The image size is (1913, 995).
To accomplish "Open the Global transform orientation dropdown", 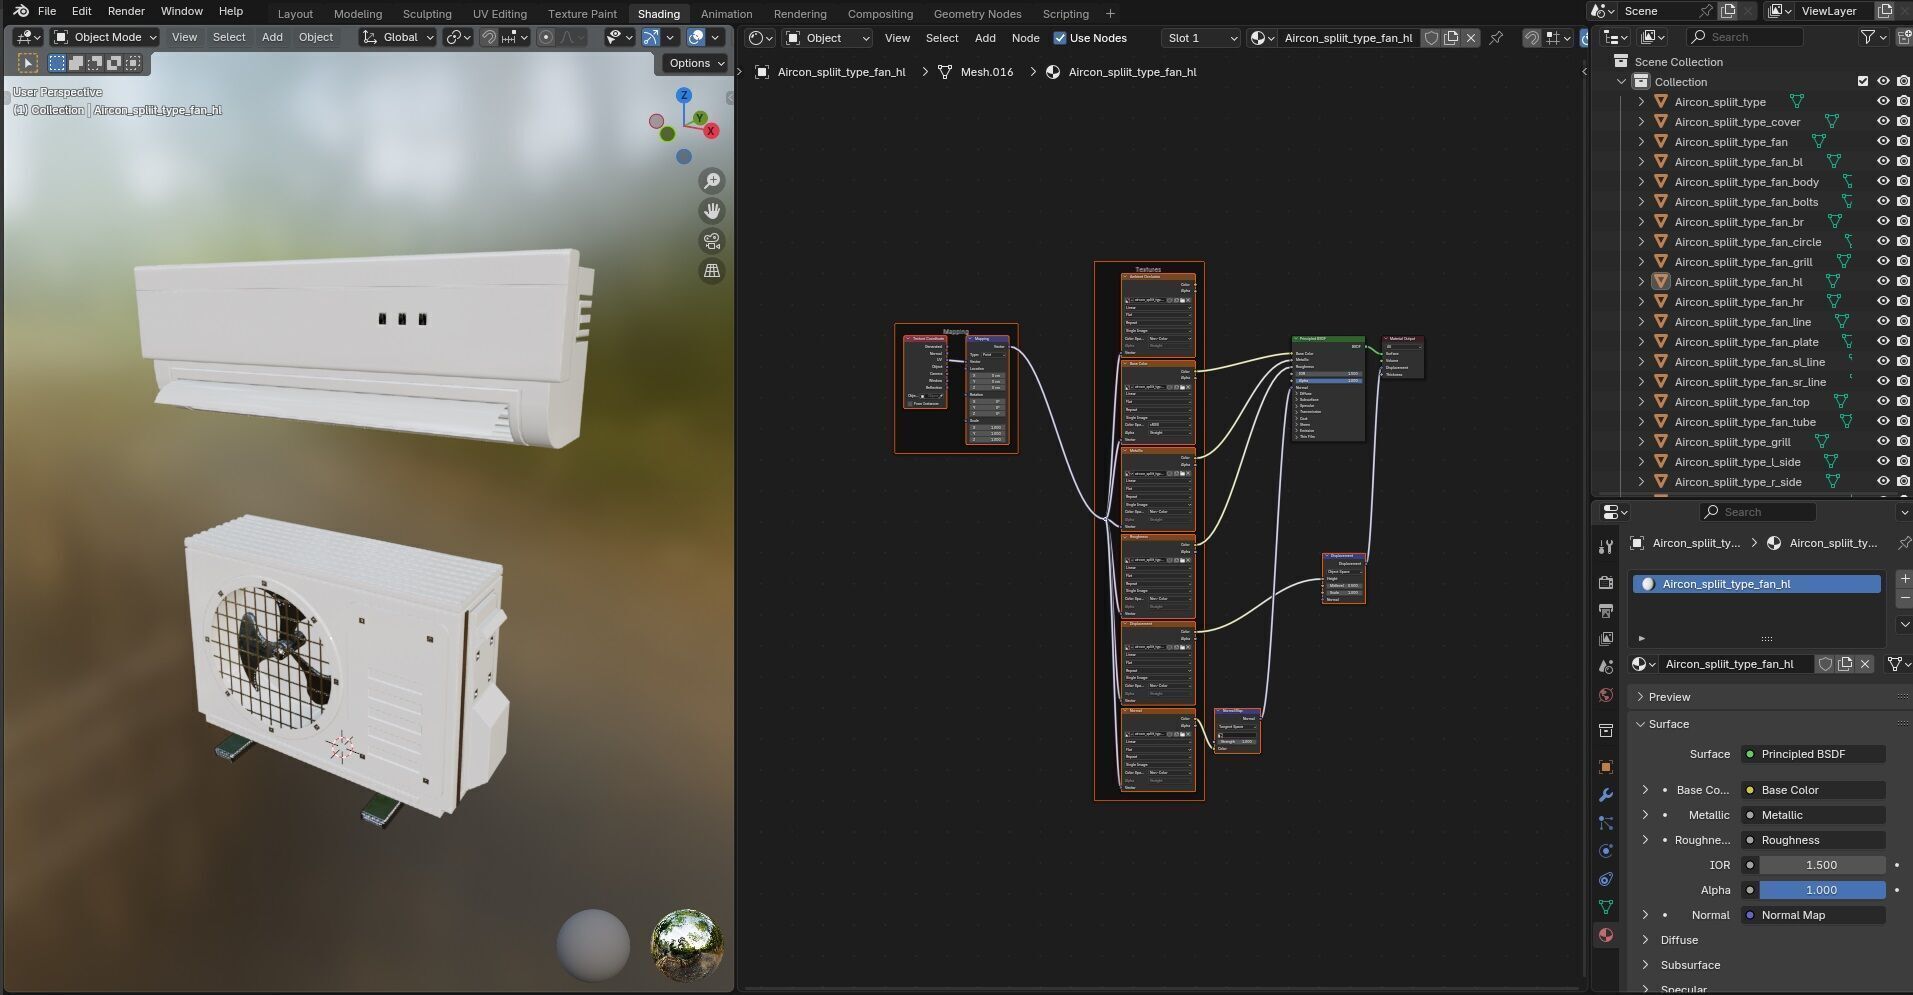I will pyautogui.click(x=398, y=37).
